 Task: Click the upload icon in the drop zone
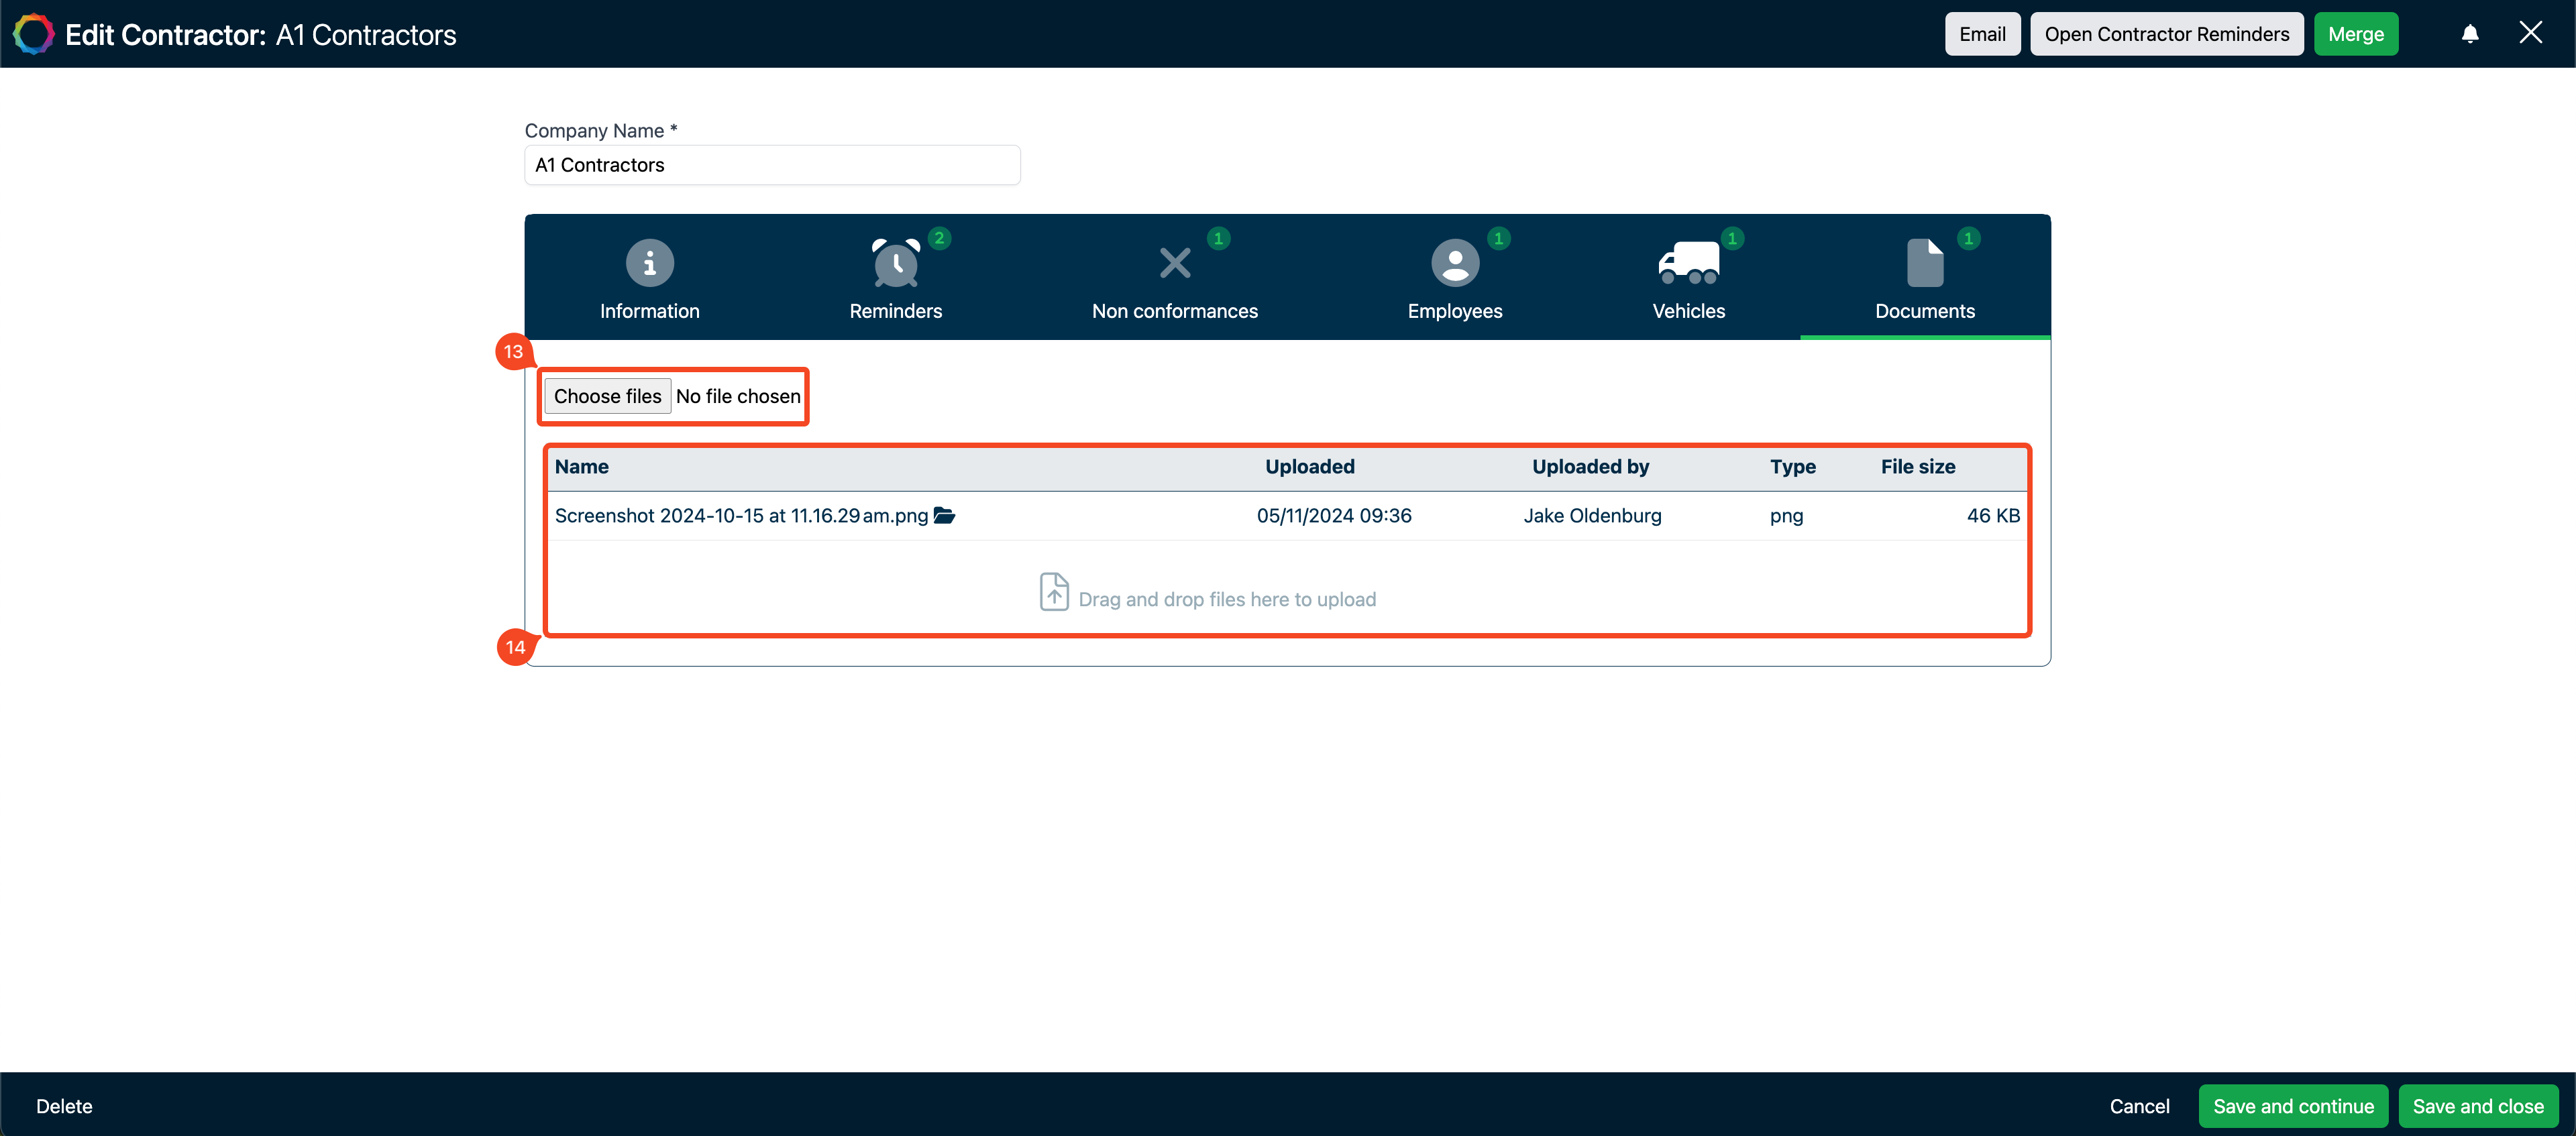point(1054,592)
